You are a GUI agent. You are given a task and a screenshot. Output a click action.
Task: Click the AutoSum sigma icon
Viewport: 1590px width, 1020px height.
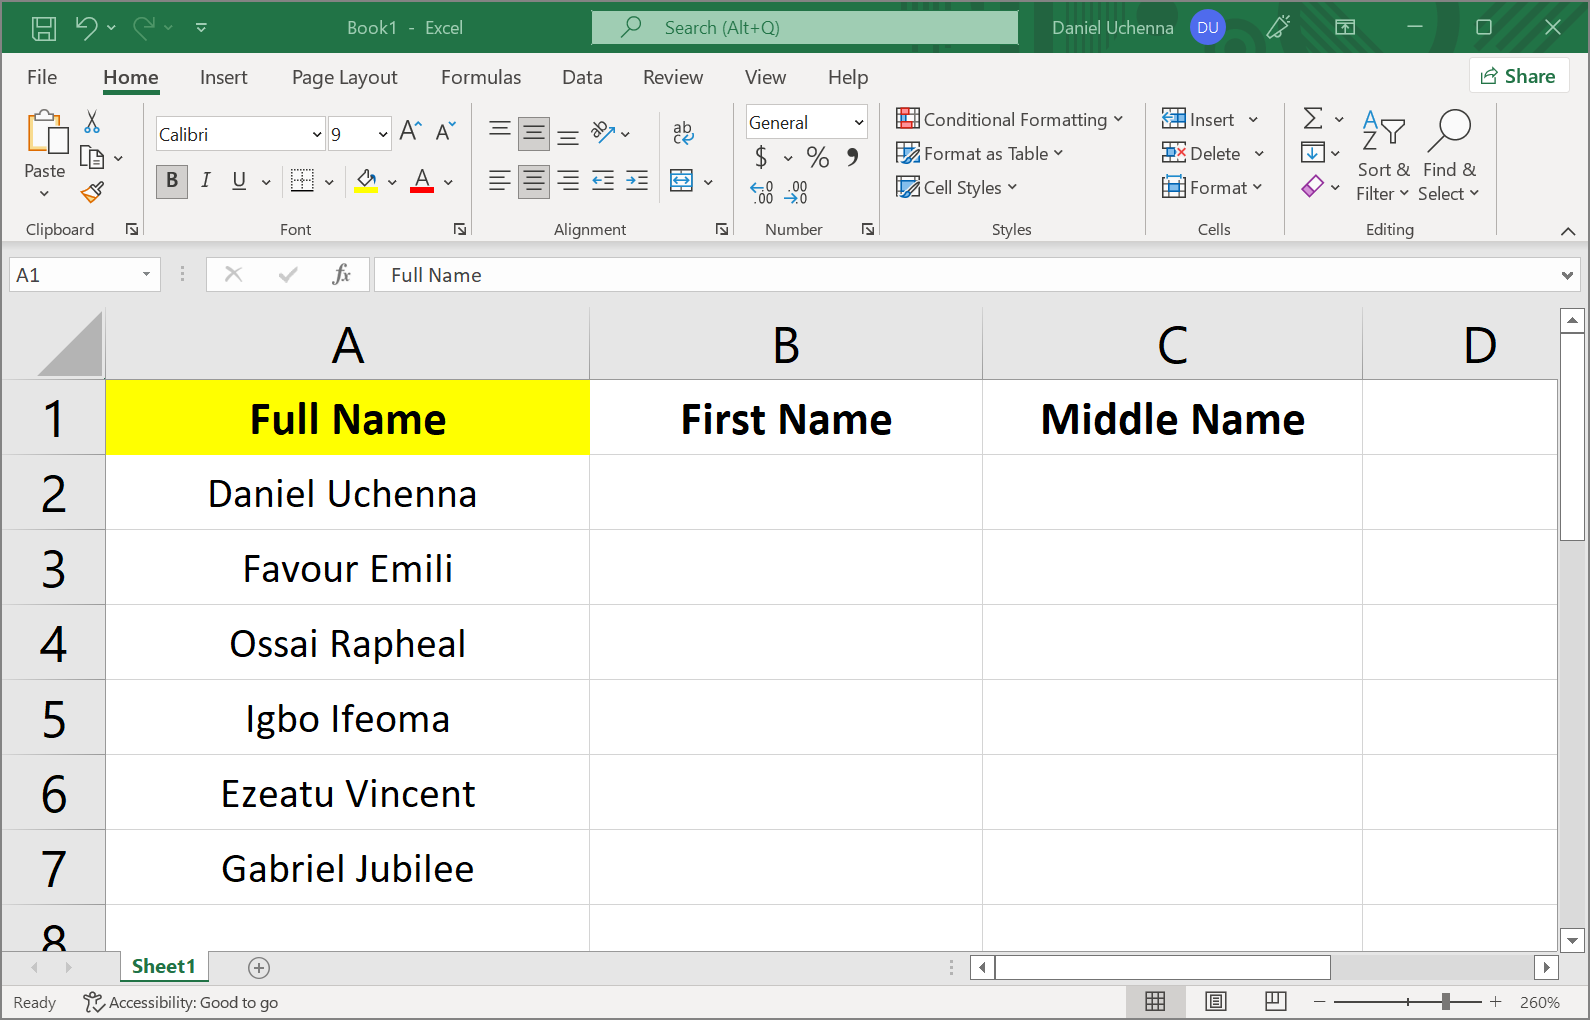pyautogui.click(x=1313, y=119)
